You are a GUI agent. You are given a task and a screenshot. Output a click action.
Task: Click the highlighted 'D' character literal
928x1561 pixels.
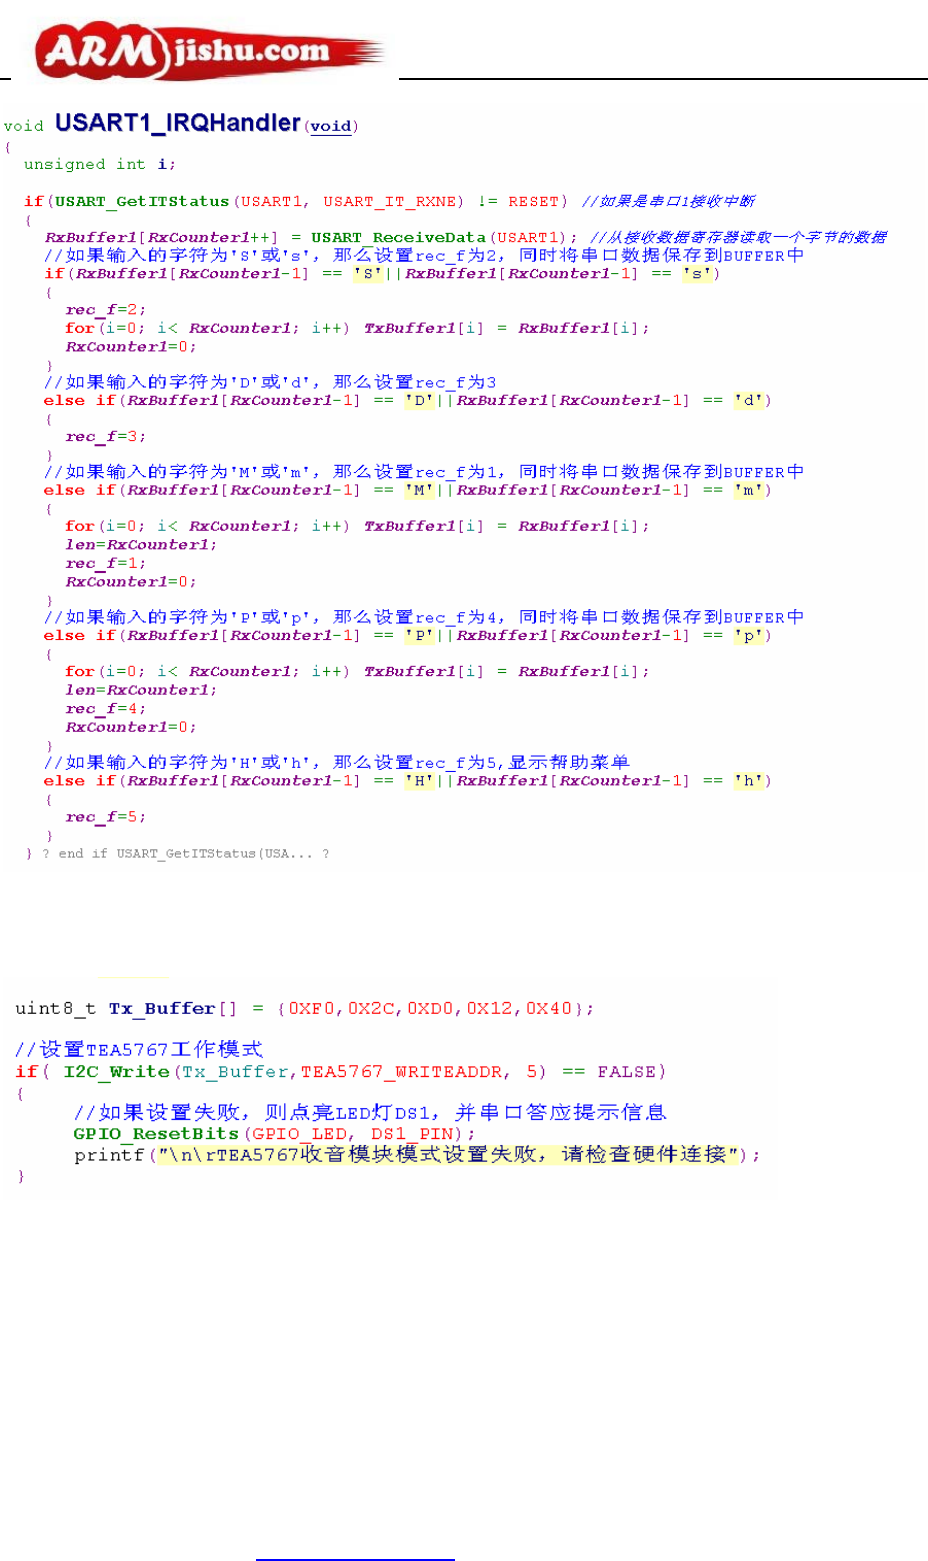click(x=420, y=400)
